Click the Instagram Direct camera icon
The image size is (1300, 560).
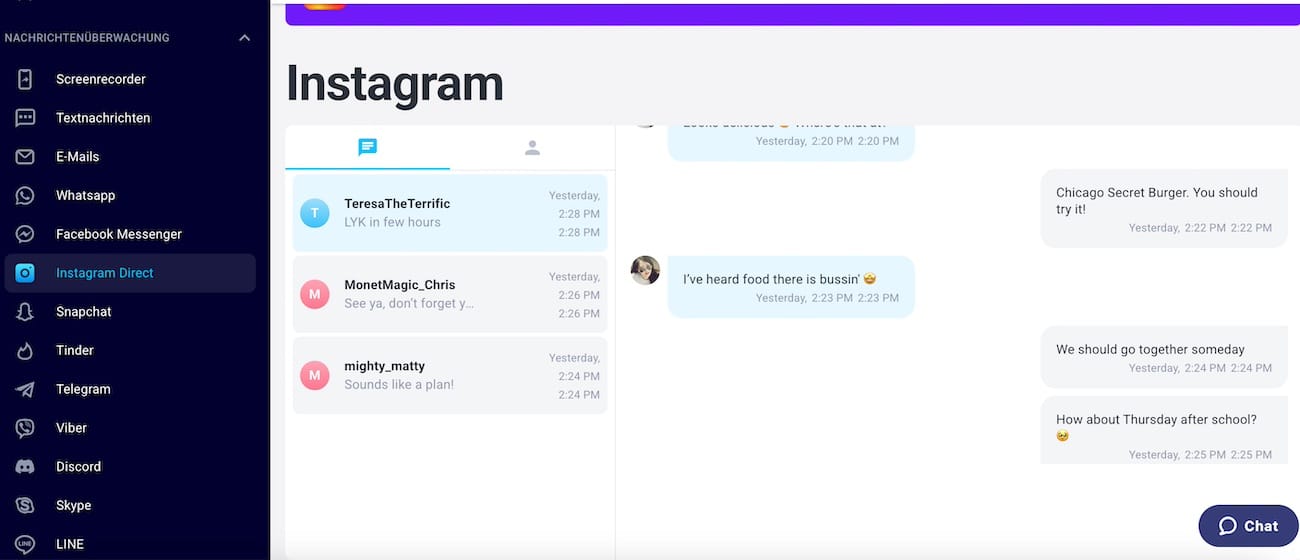click(25, 273)
